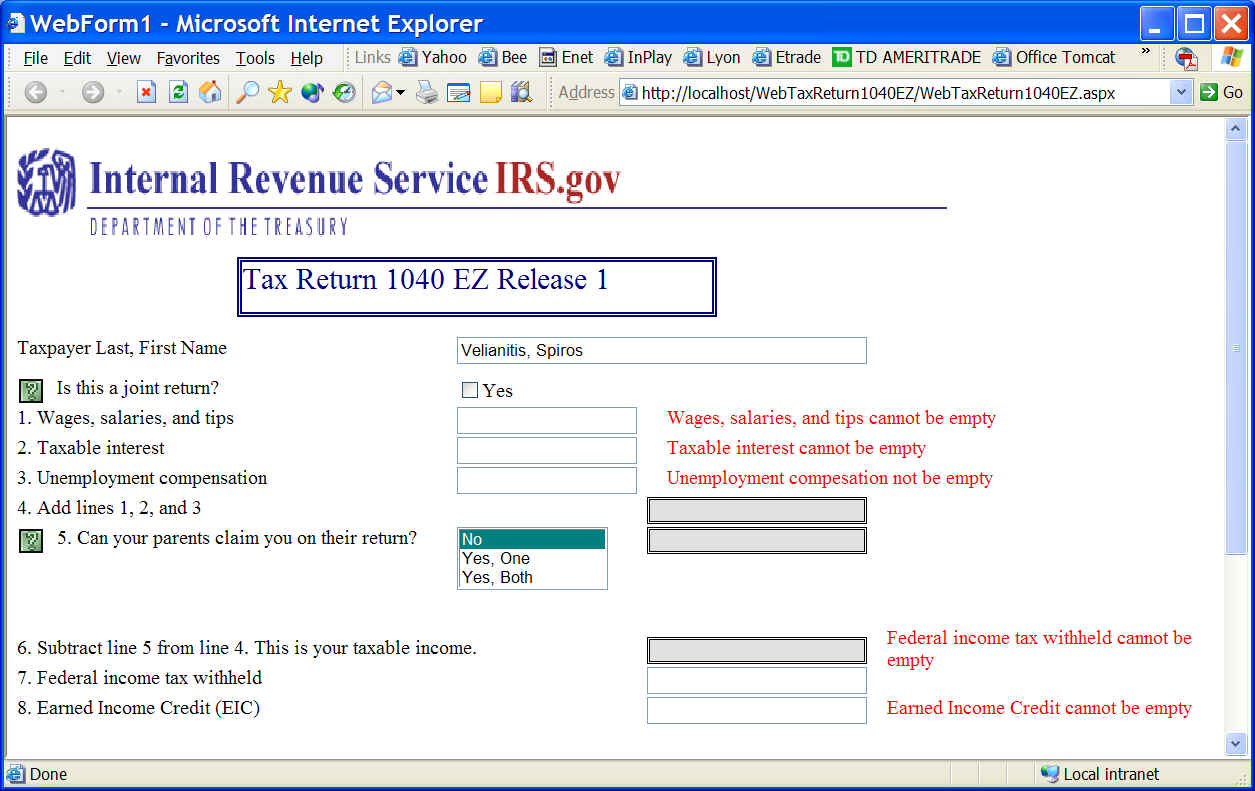Click the Yahoo link icon in Links bar
The image size is (1255, 791).
click(x=408, y=57)
